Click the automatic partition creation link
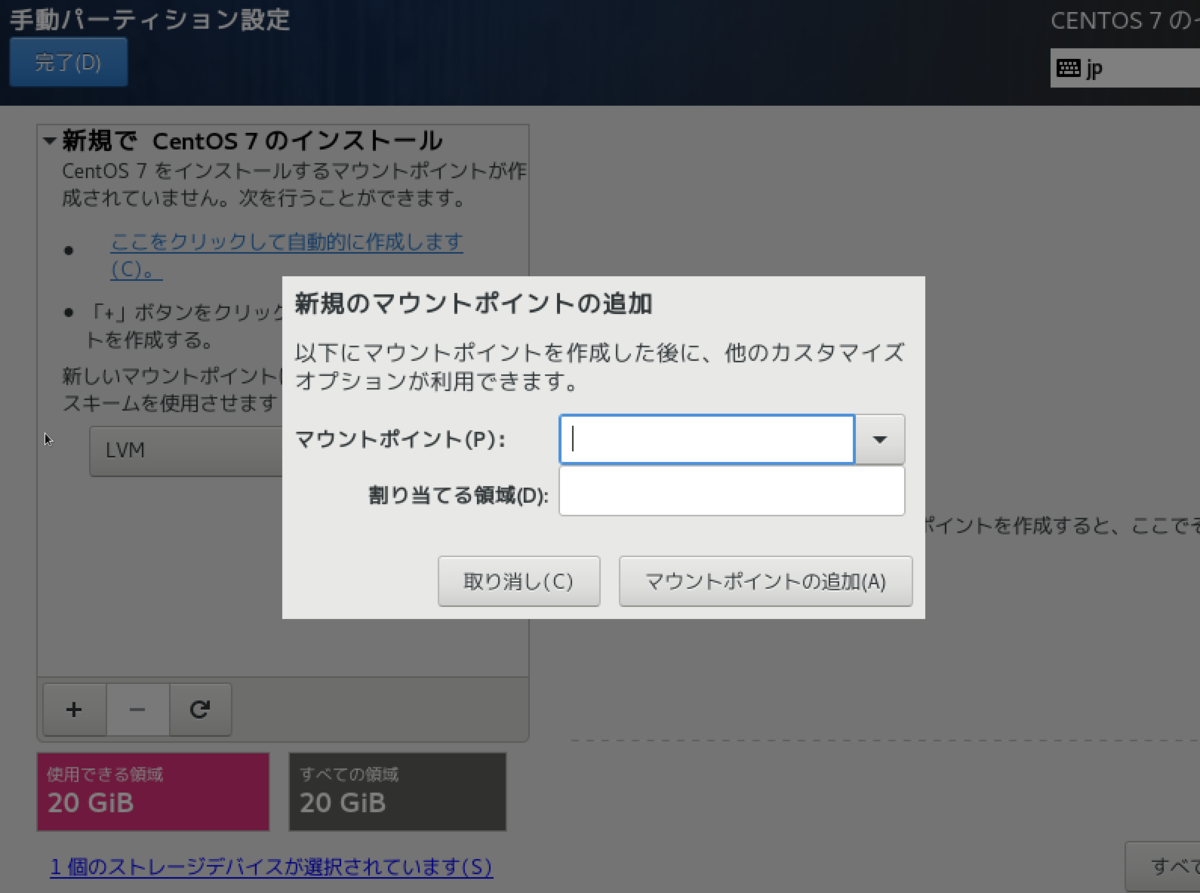Screen dimensions: 1200x893 [x=287, y=243]
